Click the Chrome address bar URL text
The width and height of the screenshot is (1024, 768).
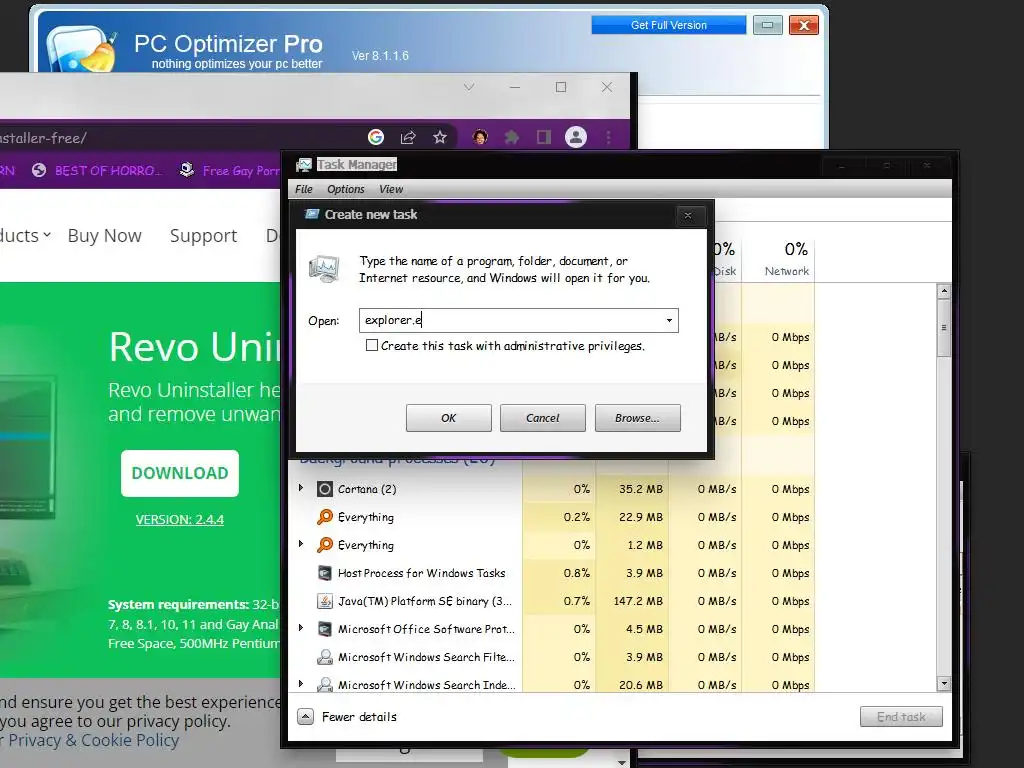(x=43, y=138)
